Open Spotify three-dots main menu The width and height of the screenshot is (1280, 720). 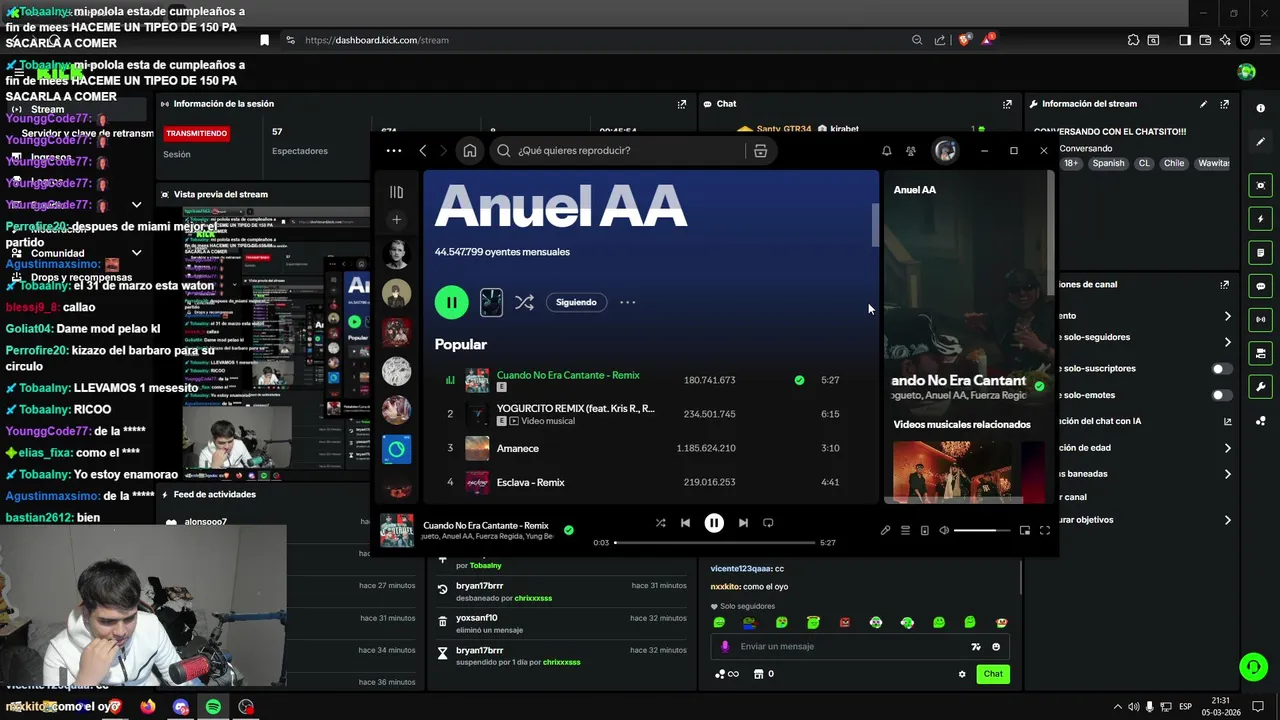394,151
